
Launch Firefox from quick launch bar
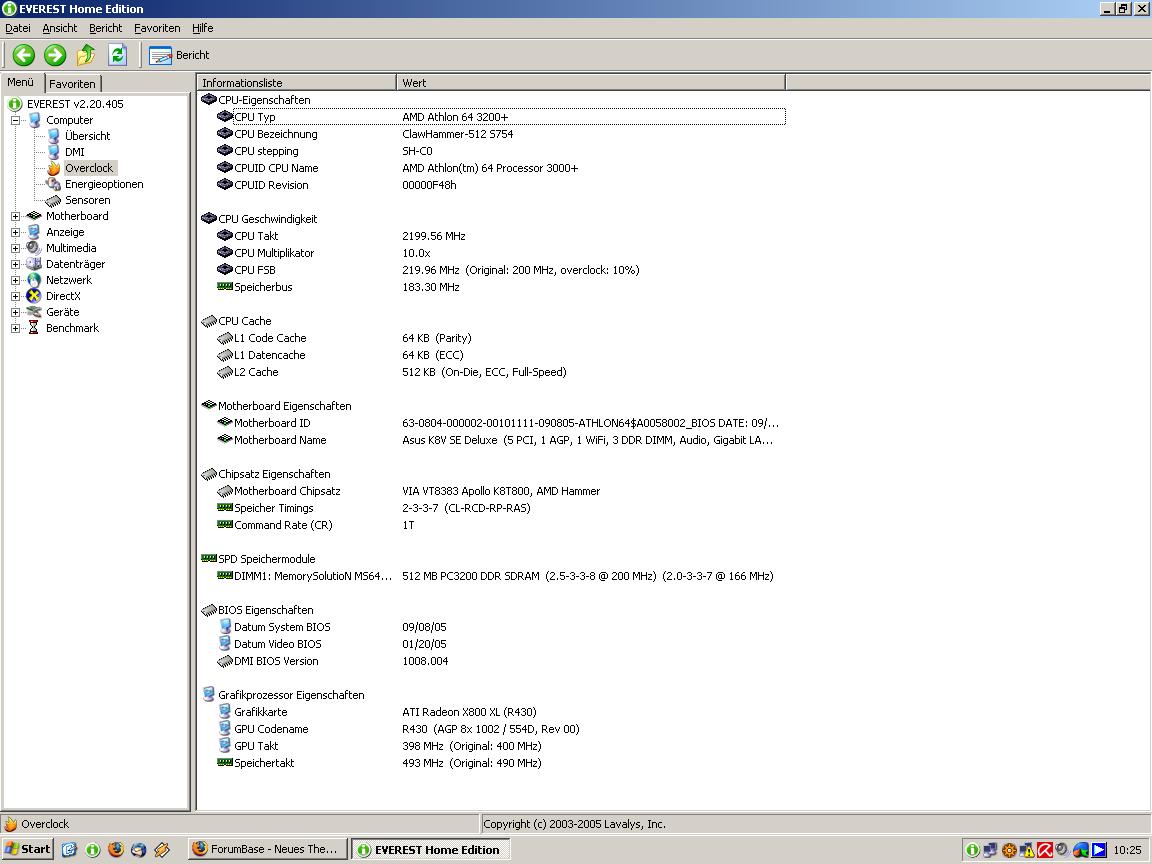[116, 849]
